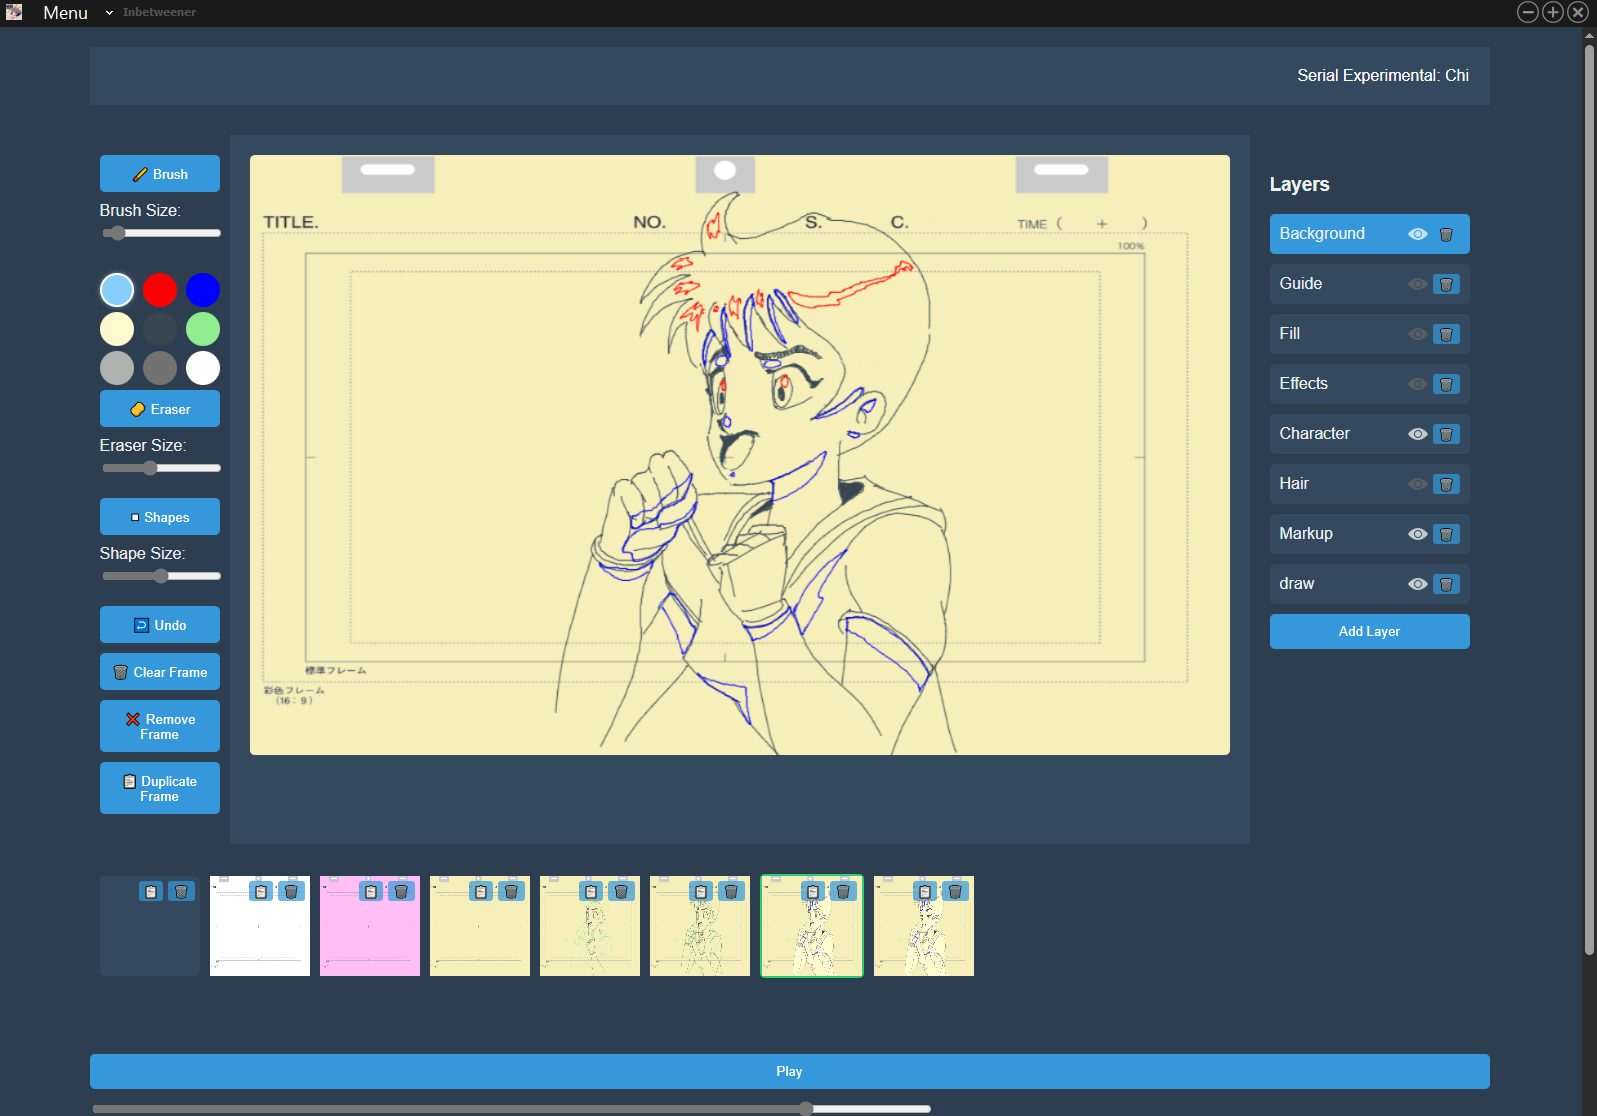
Task: Delete the Character layer with trash icon
Action: [1446, 434]
